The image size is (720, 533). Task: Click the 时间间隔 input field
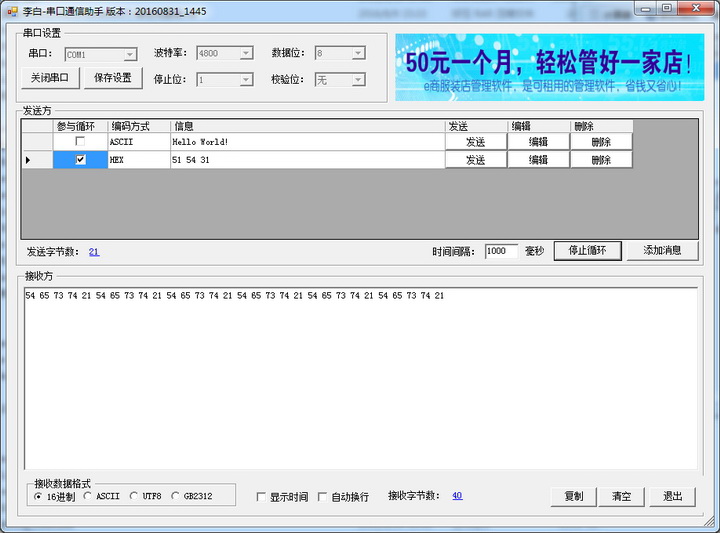coord(501,252)
